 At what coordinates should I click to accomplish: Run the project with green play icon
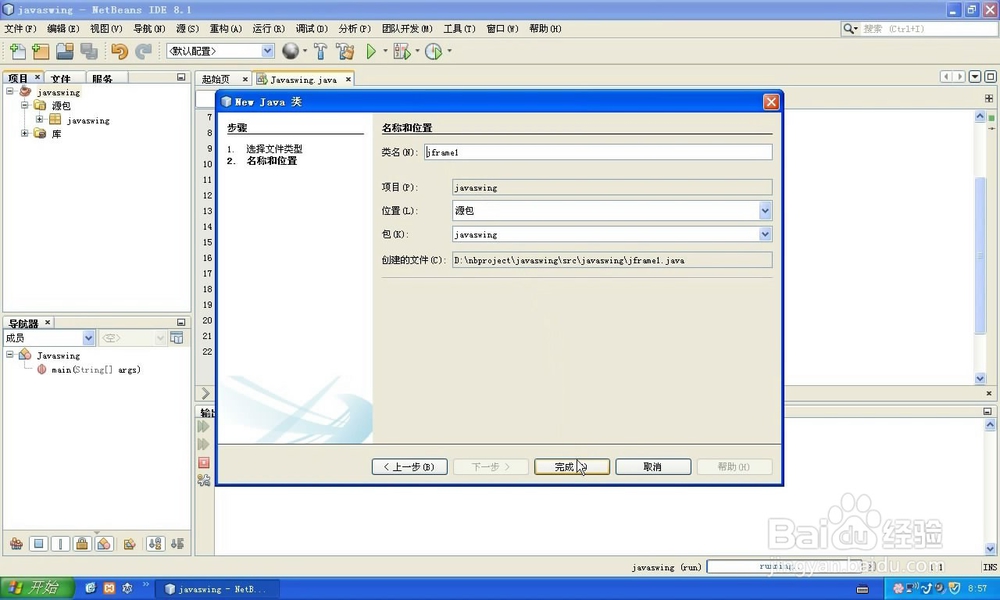tap(371, 51)
